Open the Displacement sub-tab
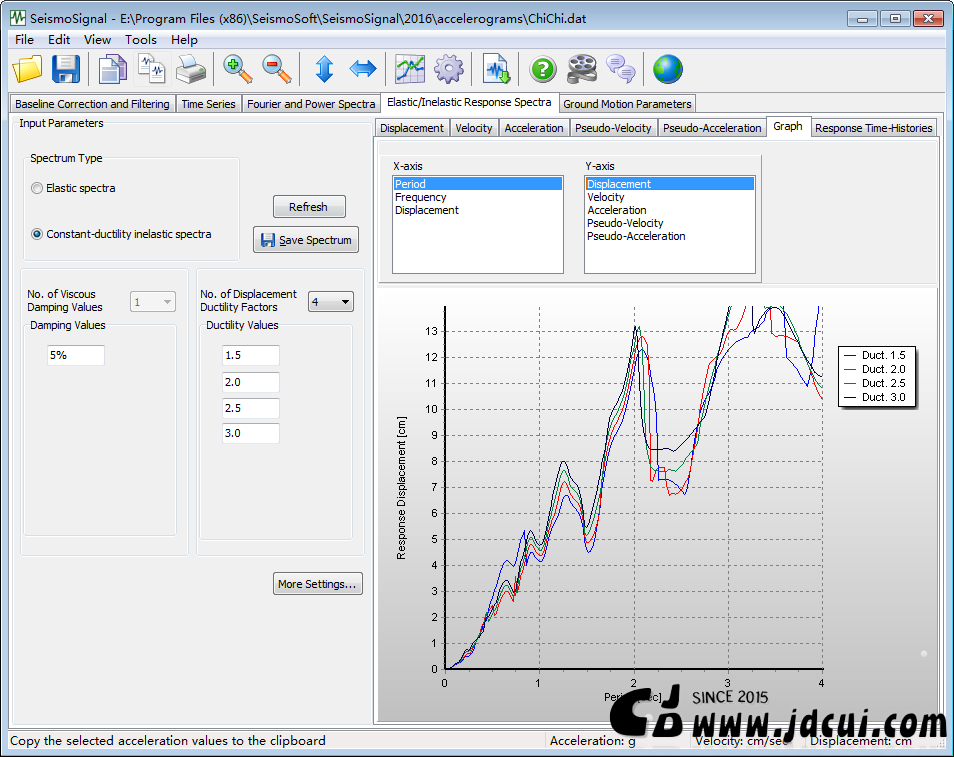Viewport: 954px width, 757px height. click(412, 128)
